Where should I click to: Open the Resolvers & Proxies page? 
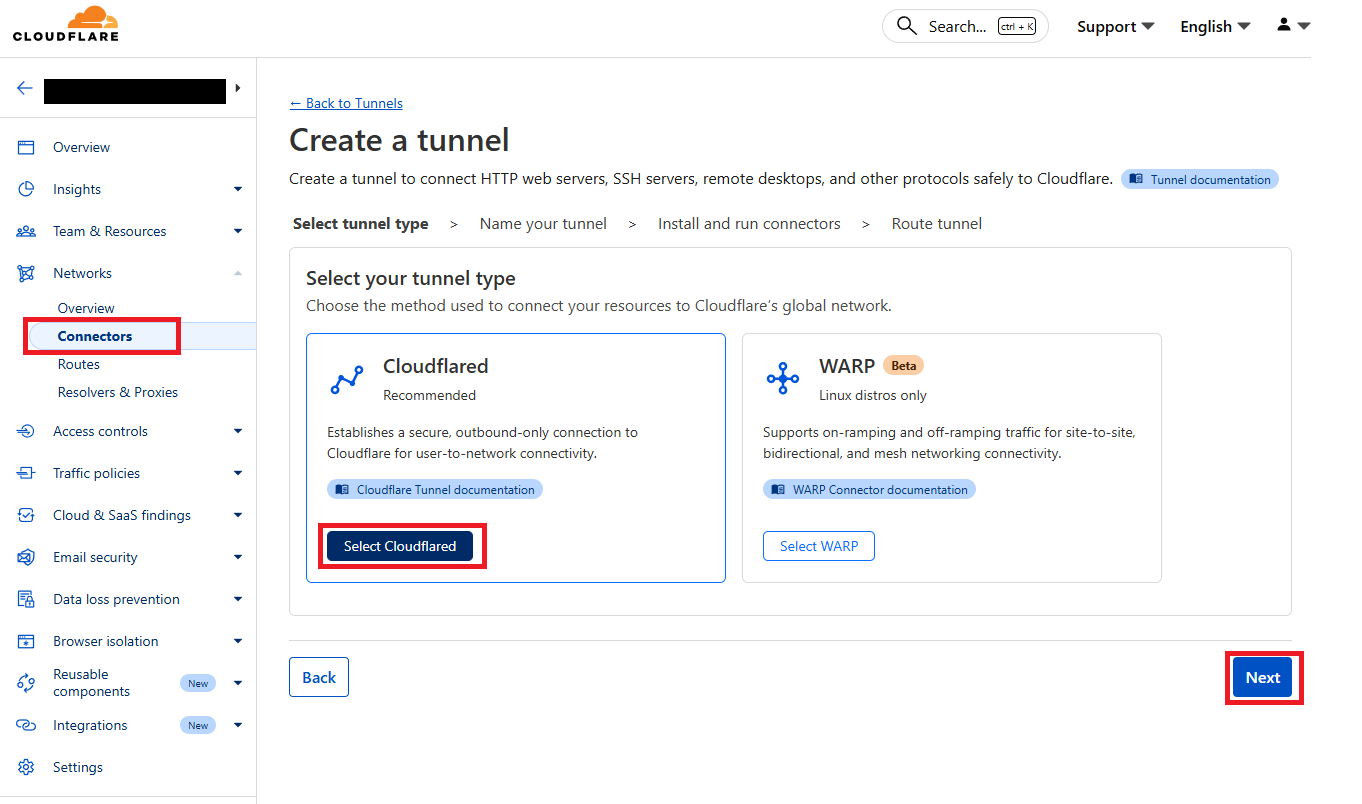(x=116, y=391)
